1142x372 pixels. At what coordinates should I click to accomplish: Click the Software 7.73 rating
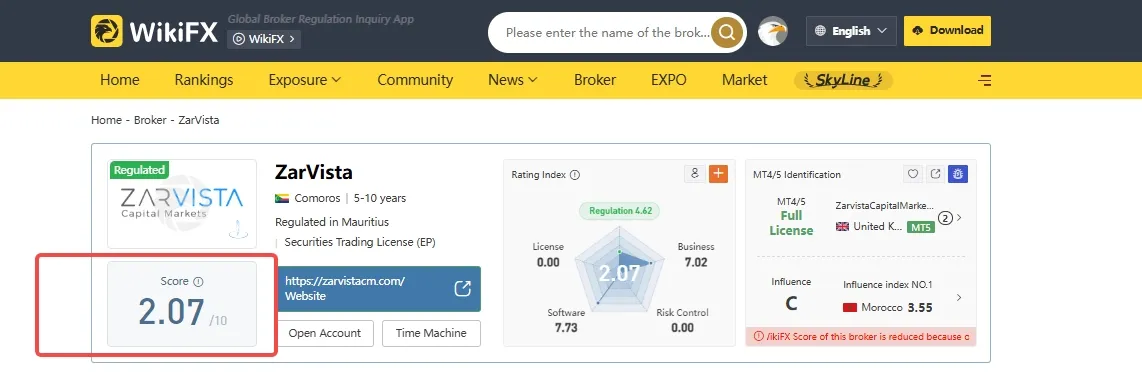click(x=566, y=320)
